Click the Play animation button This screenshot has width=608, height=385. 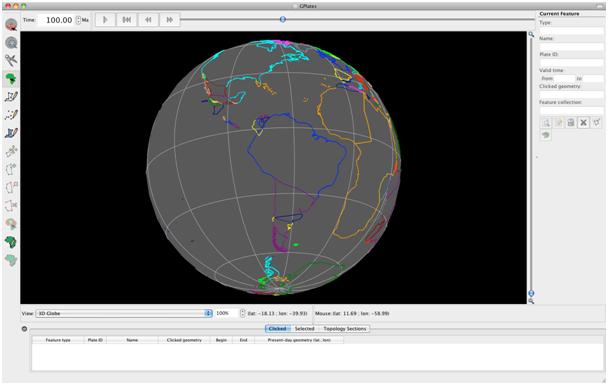(x=105, y=20)
